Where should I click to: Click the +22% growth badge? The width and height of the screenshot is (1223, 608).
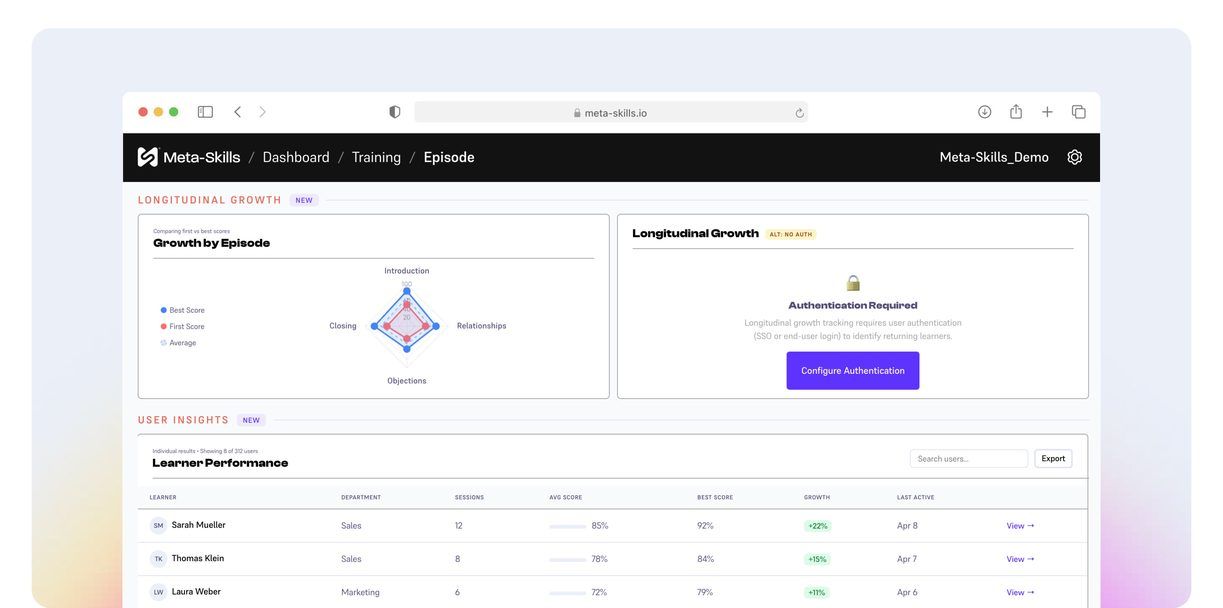click(x=817, y=526)
